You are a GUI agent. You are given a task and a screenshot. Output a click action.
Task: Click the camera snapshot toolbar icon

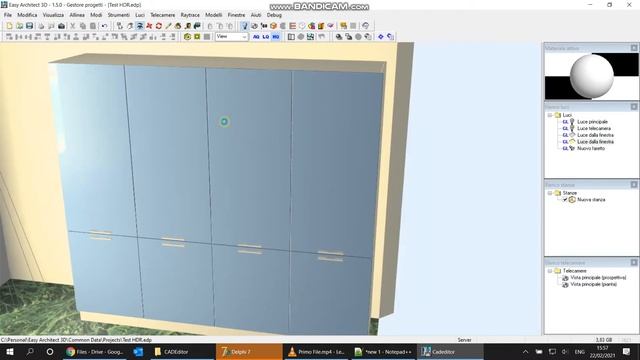61,26
